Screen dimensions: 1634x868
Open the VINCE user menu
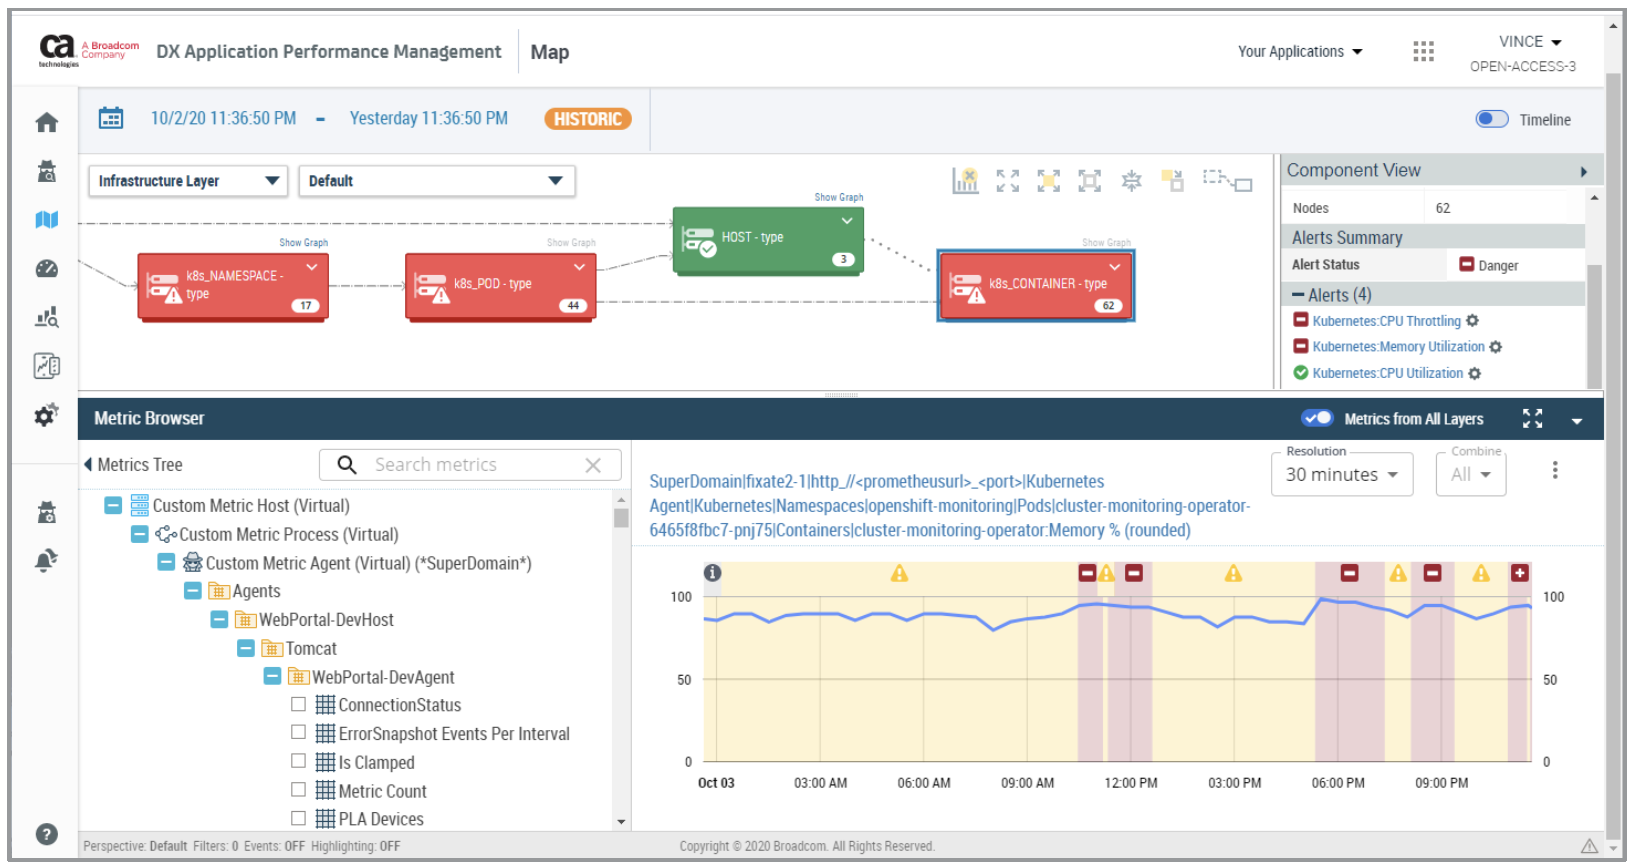[x=1530, y=42]
